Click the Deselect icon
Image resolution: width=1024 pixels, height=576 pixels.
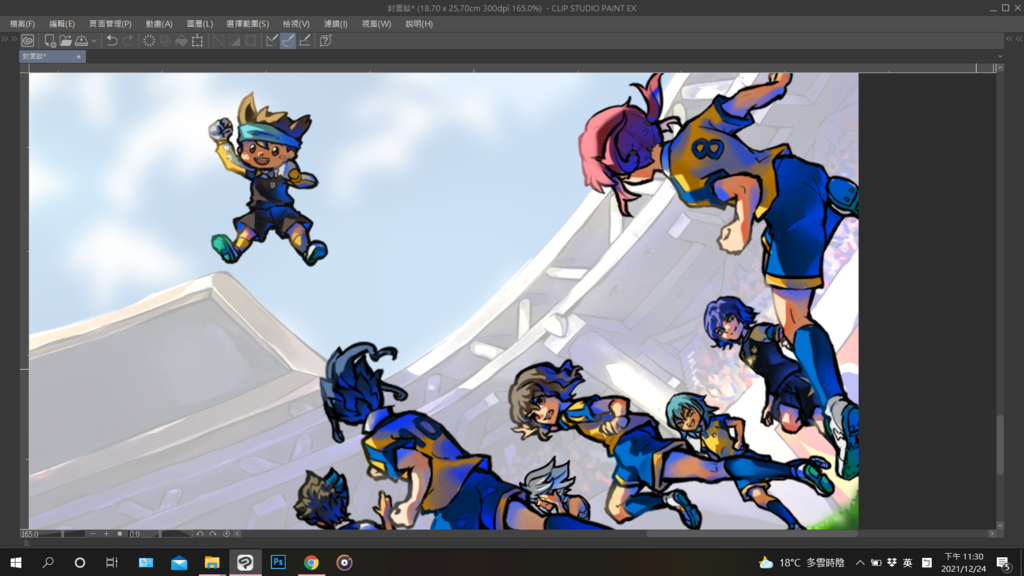(x=219, y=40)
